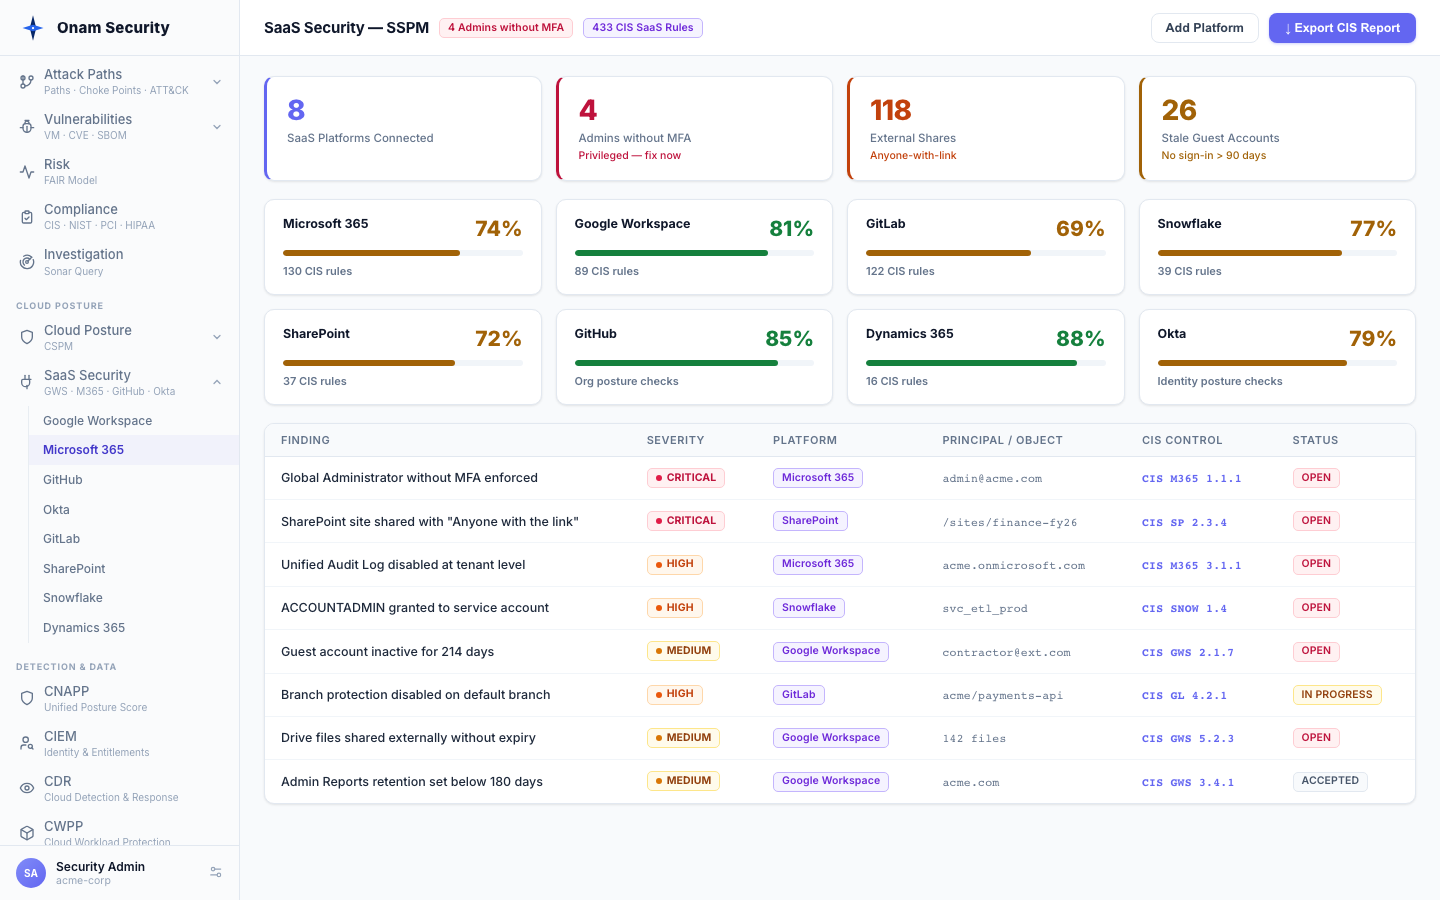Click Drive files shared externally finding
Image resolution: width=1440 pixels, height=900 pixels.
click(408, 738)
